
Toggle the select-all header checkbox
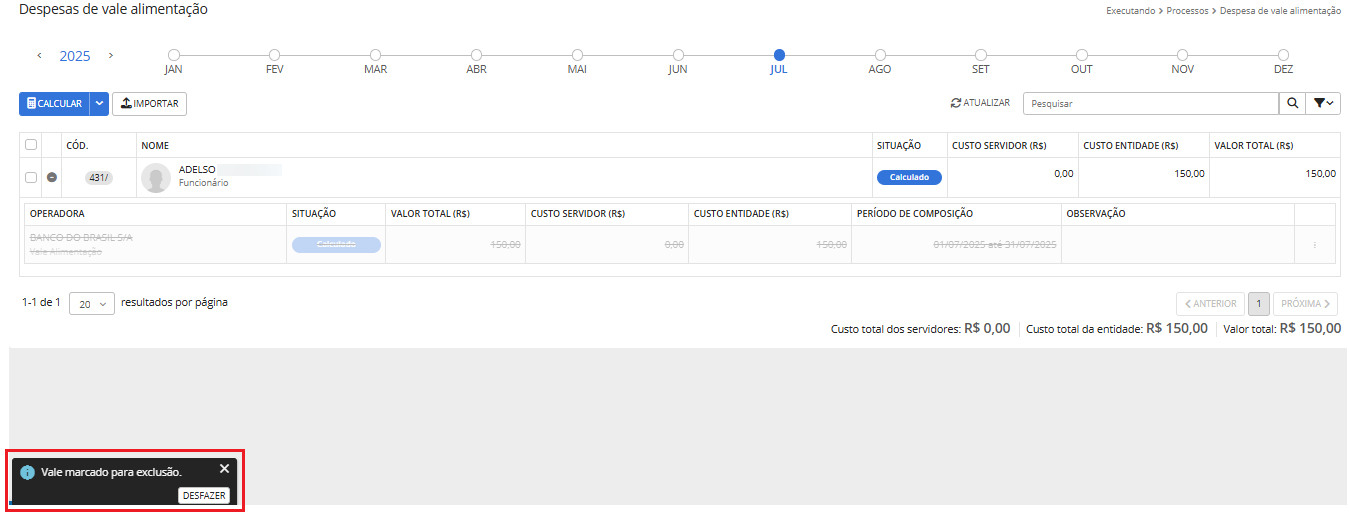(31, 145)
